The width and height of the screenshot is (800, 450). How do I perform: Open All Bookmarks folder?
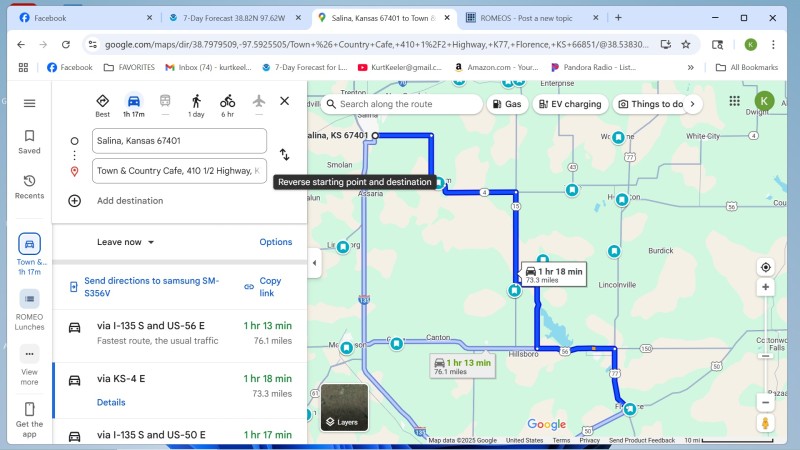(x=747, y=67)
